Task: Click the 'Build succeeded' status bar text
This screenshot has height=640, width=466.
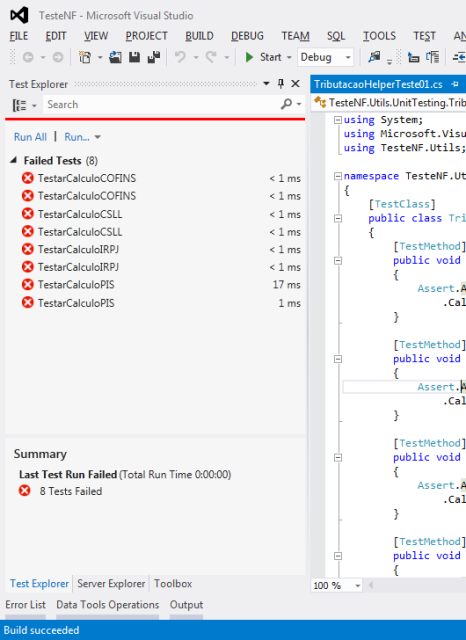Action: [41, 630]
